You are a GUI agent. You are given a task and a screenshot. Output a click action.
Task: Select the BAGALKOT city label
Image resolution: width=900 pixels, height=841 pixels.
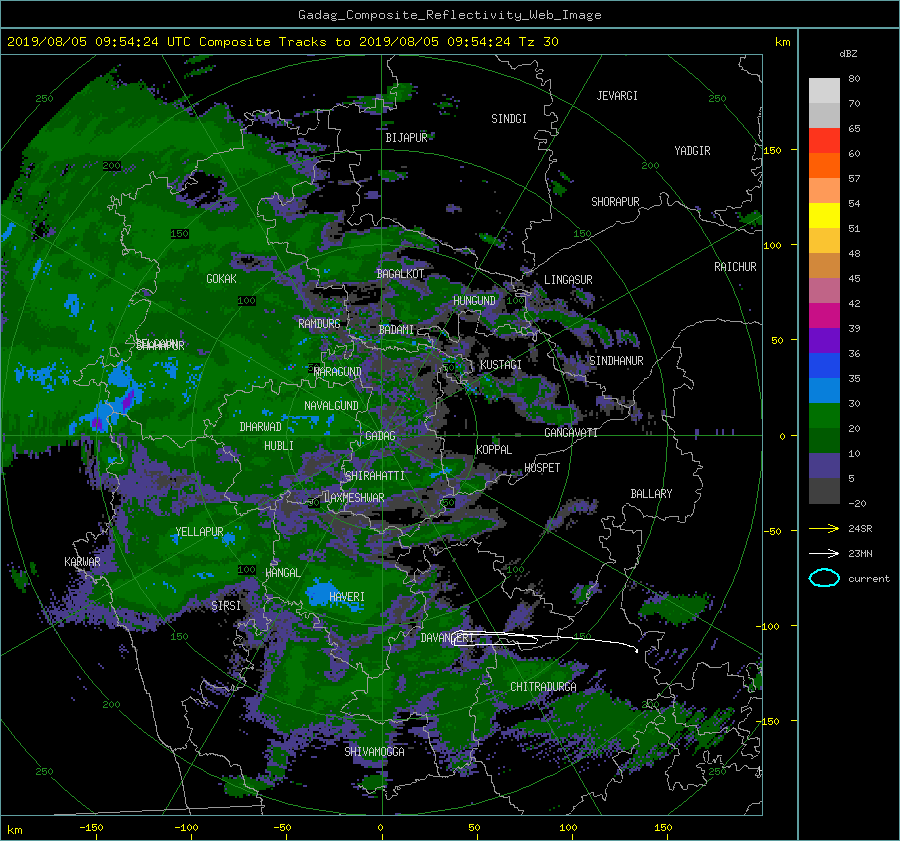(x=400, y=274)
